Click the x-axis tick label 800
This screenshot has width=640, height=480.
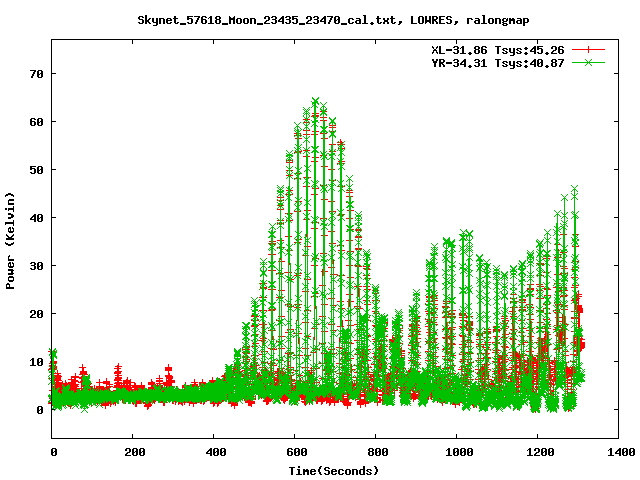(x=378, y=452)
